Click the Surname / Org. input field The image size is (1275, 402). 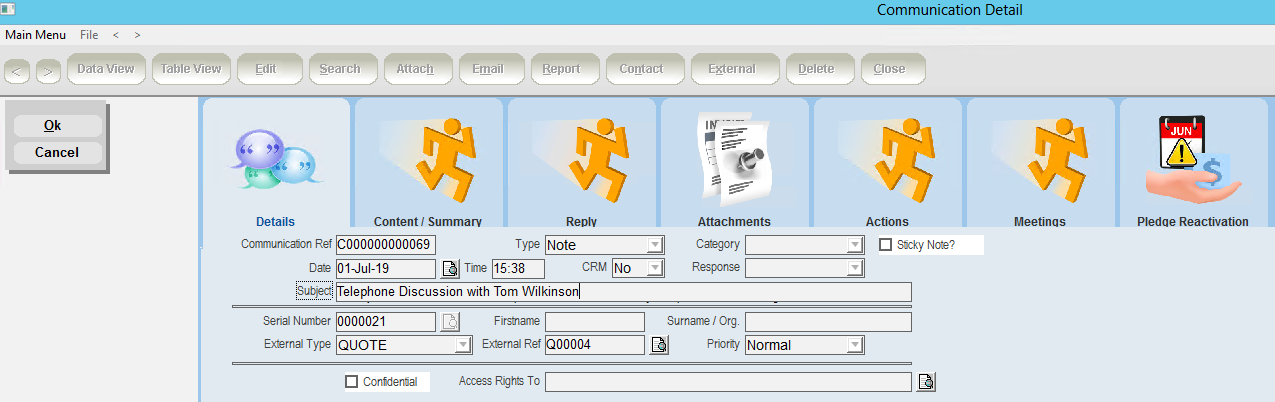tap(829, 322)
